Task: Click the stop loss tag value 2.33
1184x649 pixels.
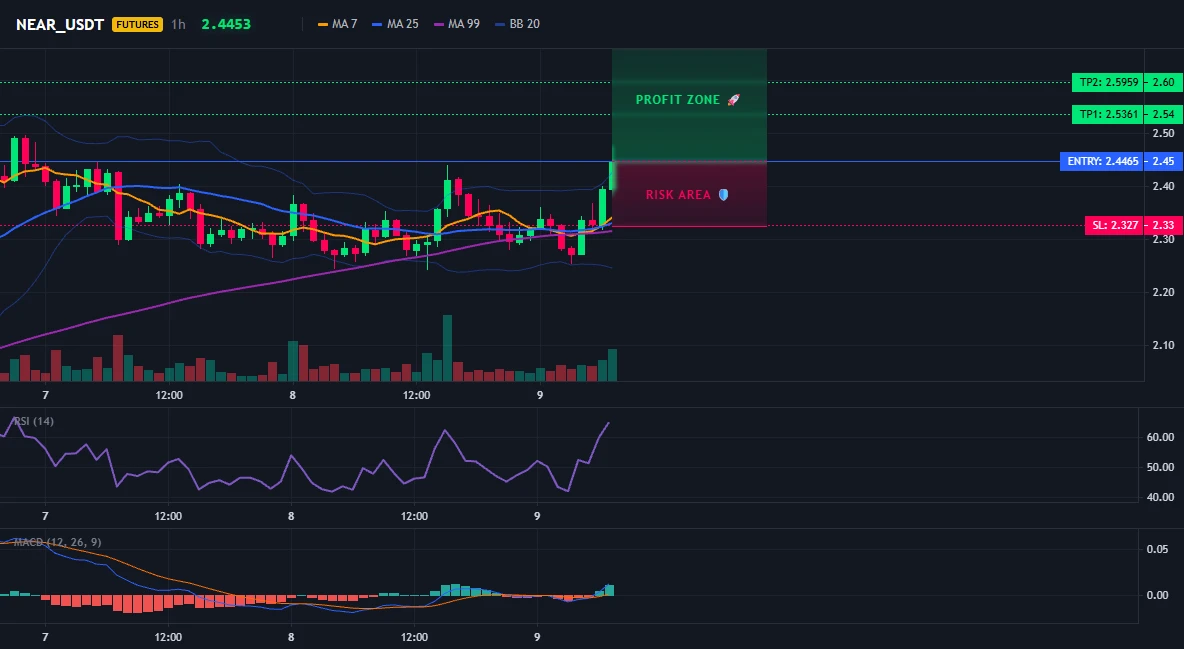Action: (1164, 225)
